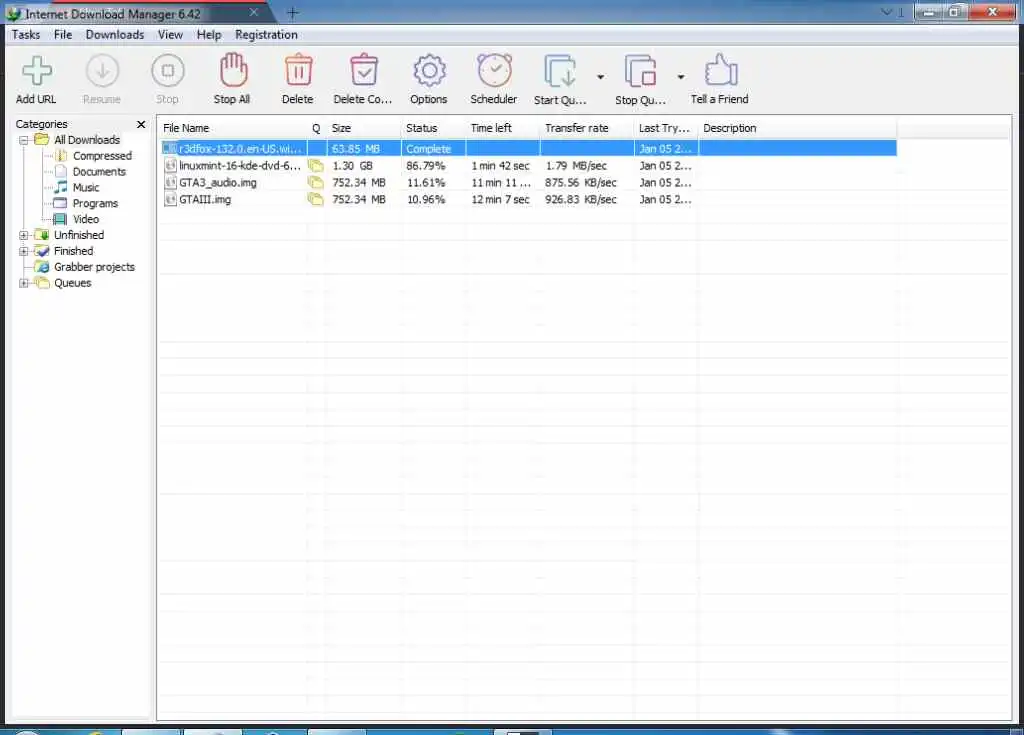Select the Compressed category
The height and width of the screenshot is (735, 1024).
tap(102, 156)
